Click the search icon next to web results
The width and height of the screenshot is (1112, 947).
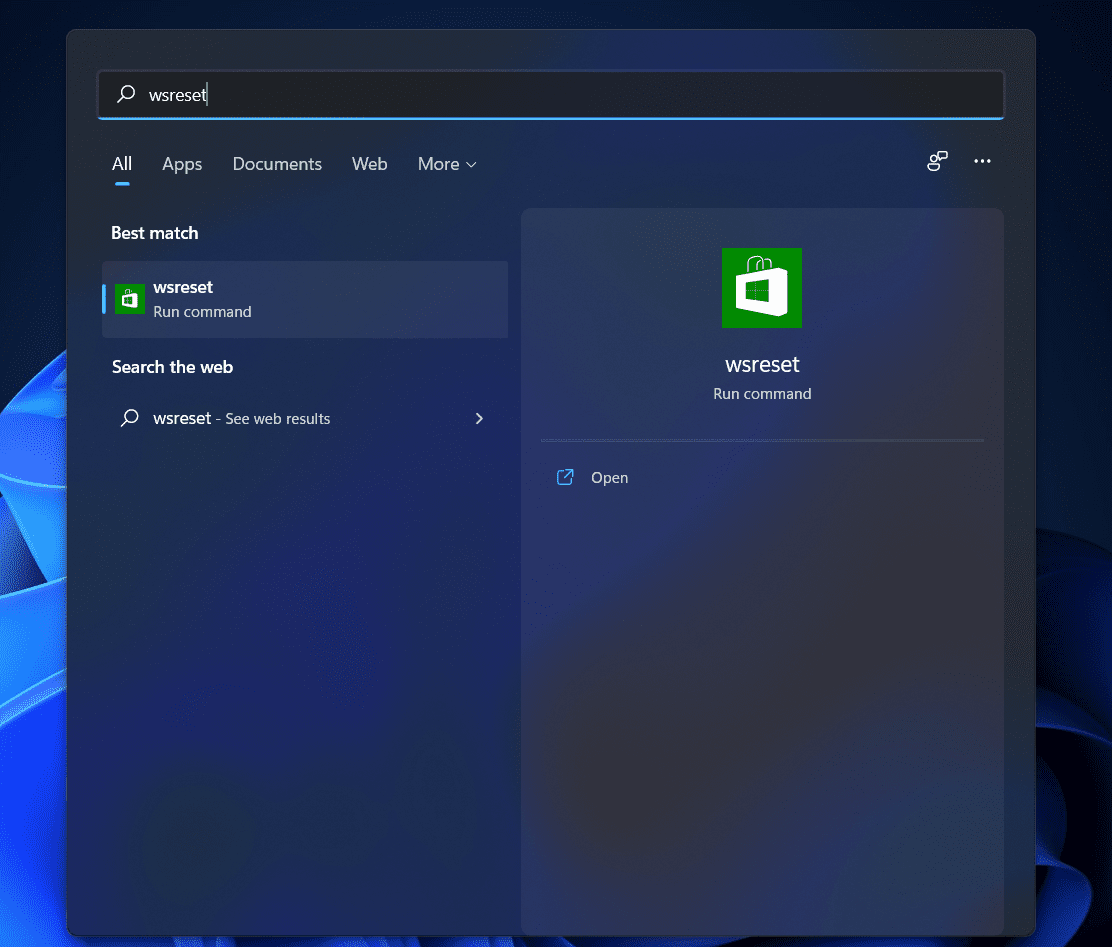(x=129, y=419)
